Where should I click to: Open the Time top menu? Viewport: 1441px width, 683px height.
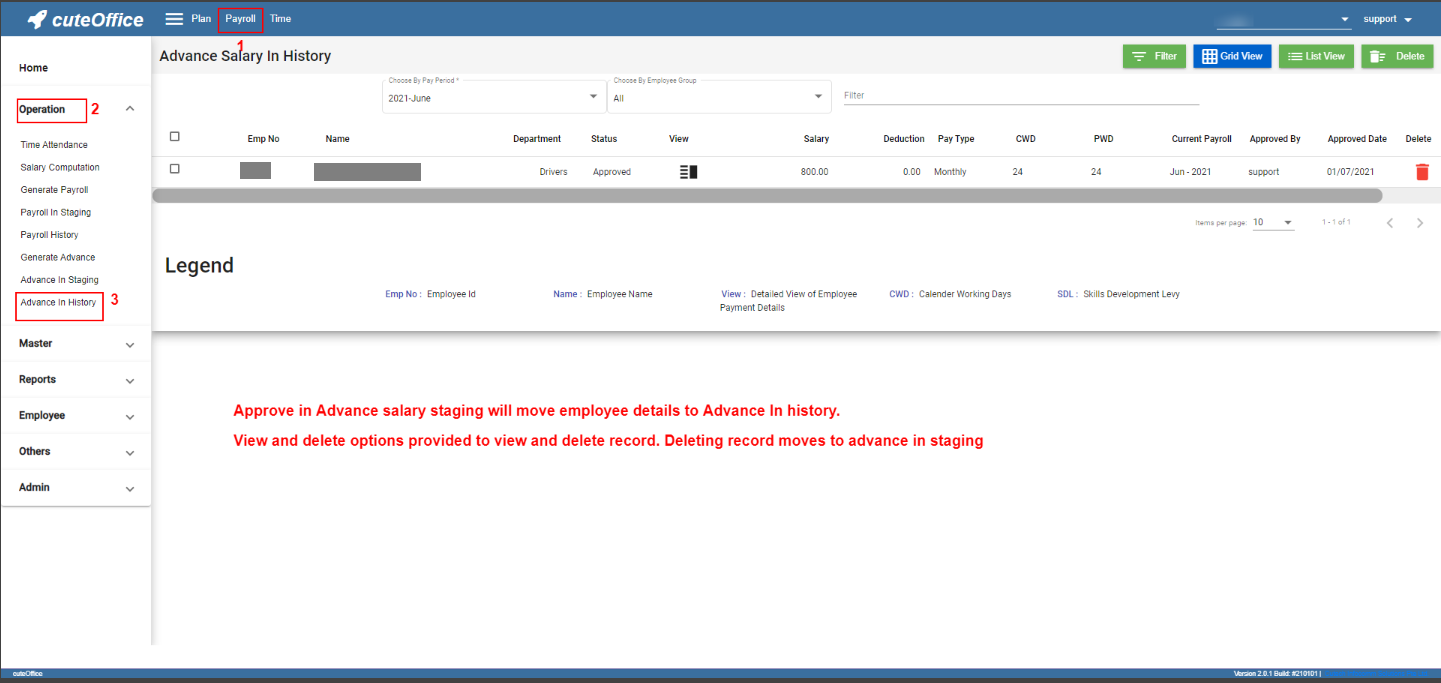tap(280, 19)
